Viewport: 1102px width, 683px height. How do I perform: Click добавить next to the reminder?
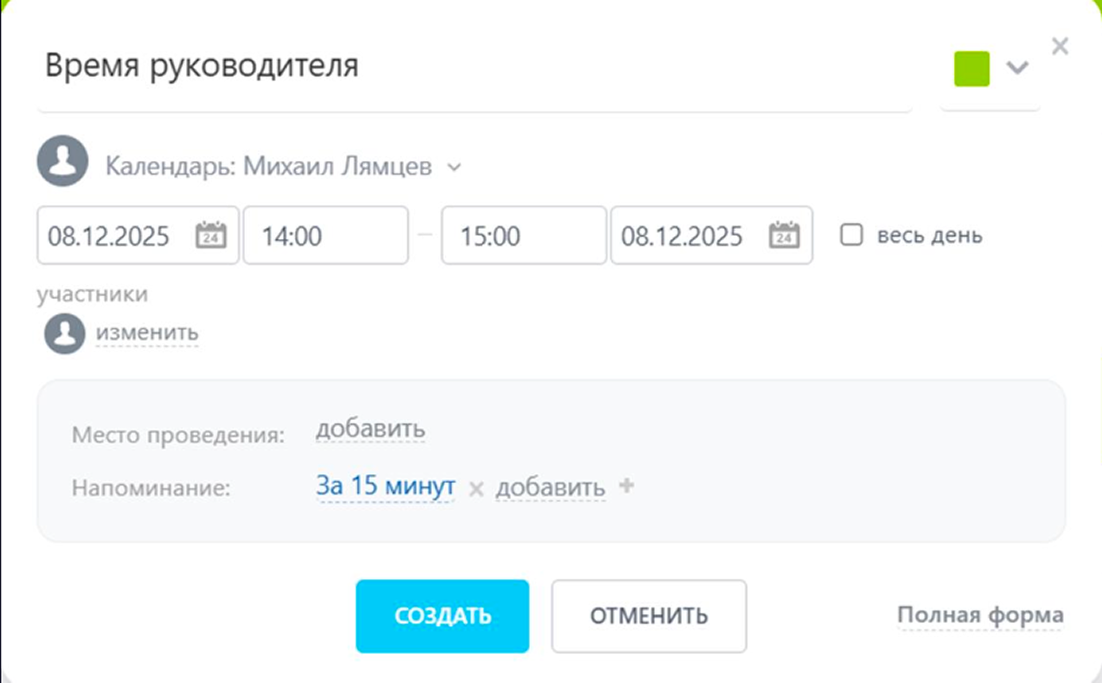[x=550, y=488]
